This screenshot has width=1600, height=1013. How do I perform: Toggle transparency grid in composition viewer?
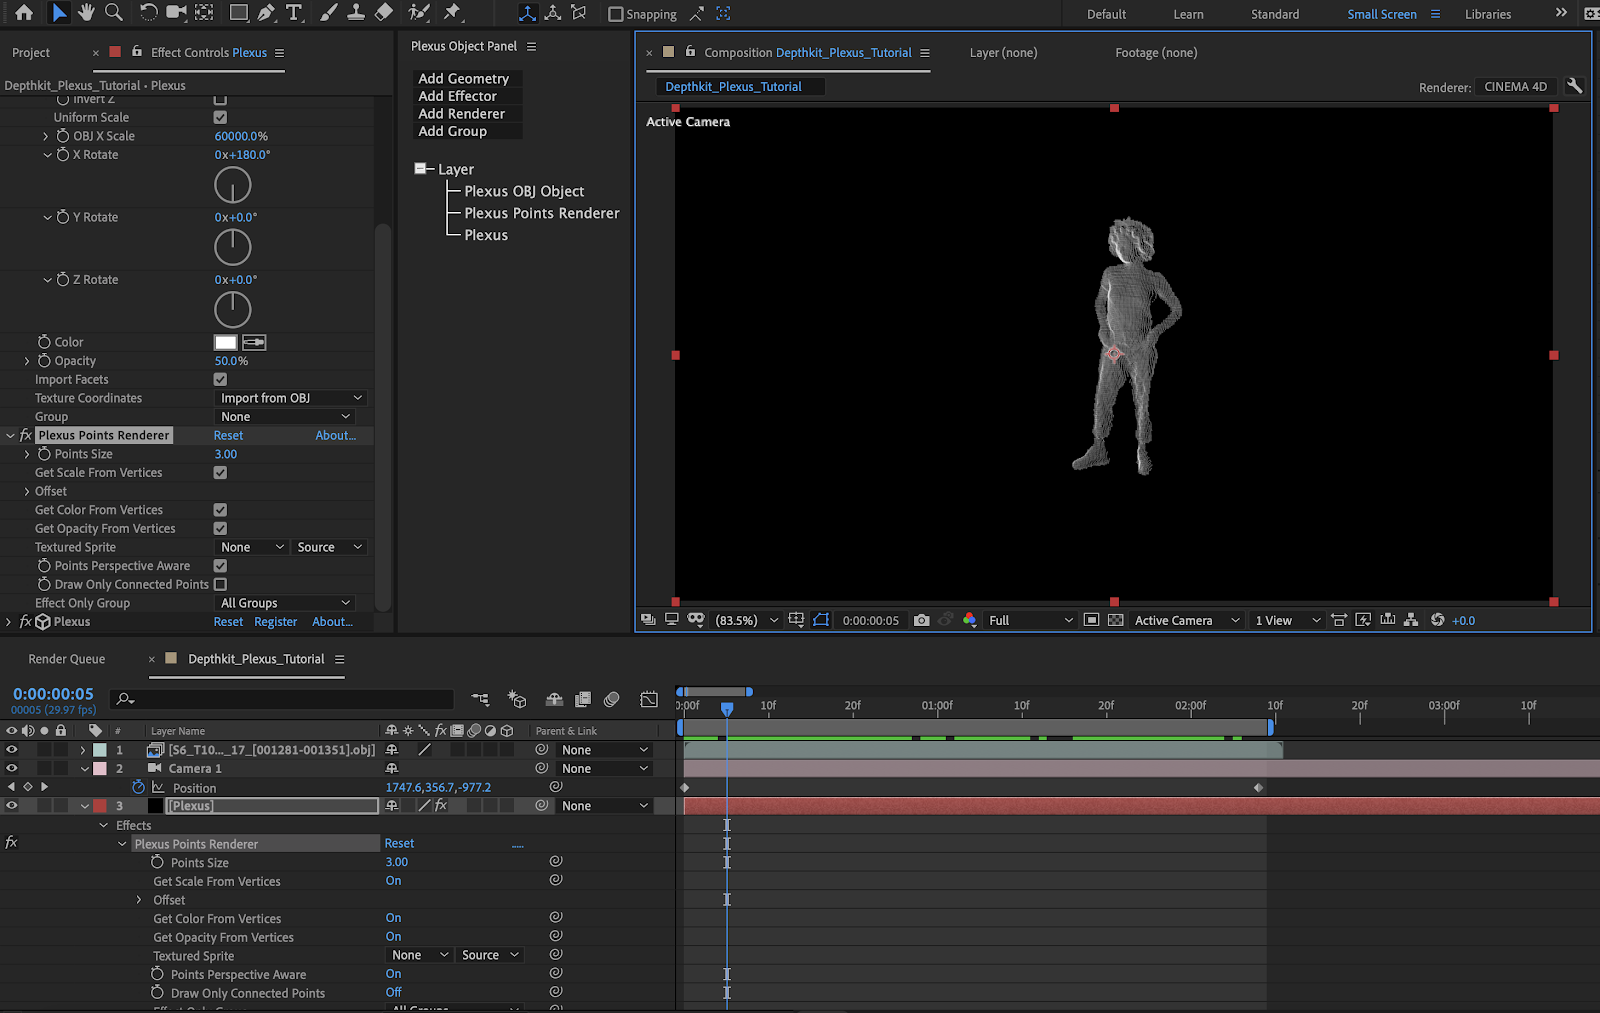pos(1116,620)
